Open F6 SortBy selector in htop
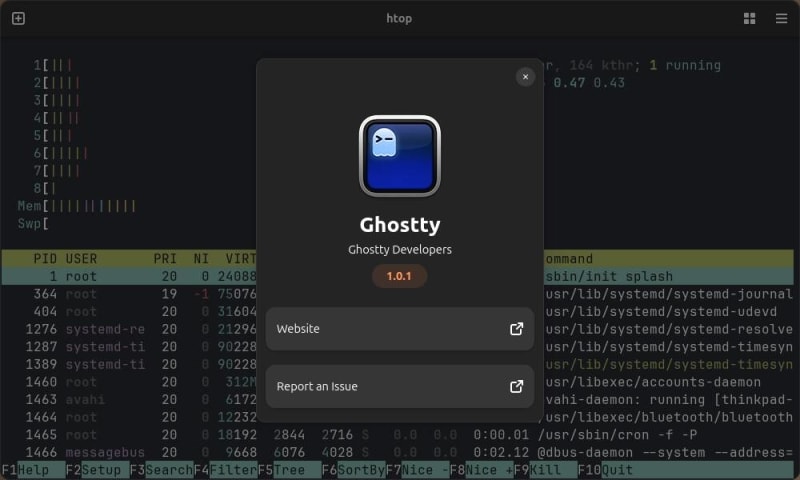 point(353,470)
